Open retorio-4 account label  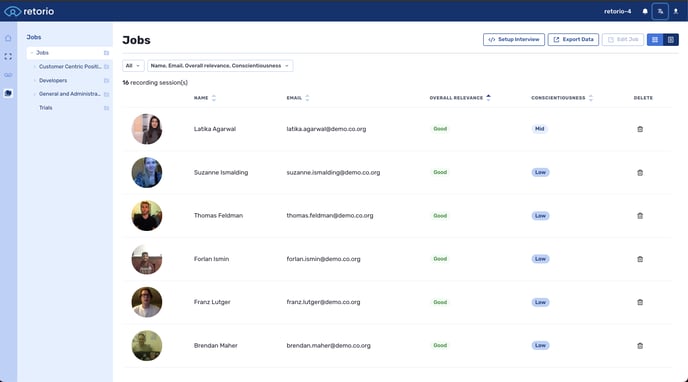[617, 11]
